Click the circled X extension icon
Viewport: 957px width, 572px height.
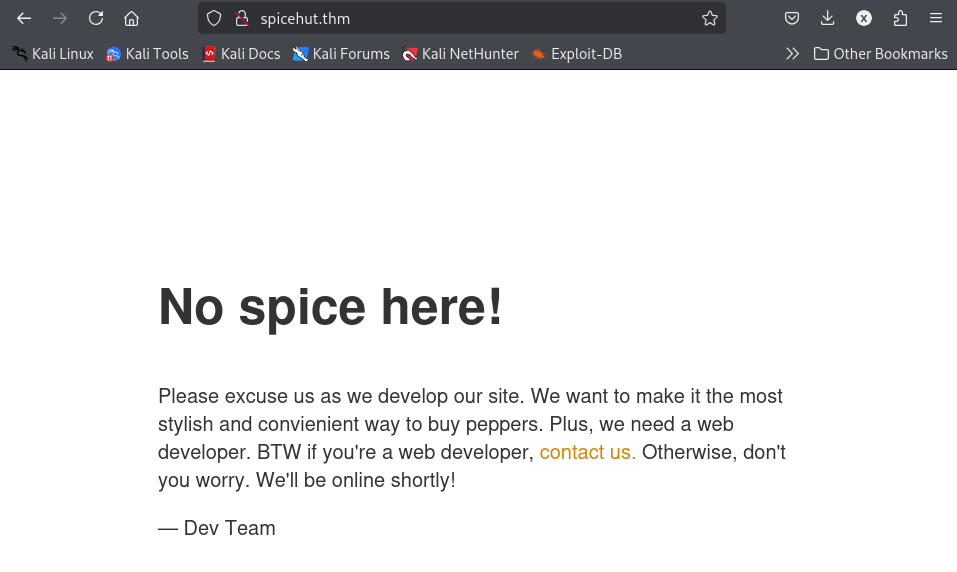click(x=864, y=18)
